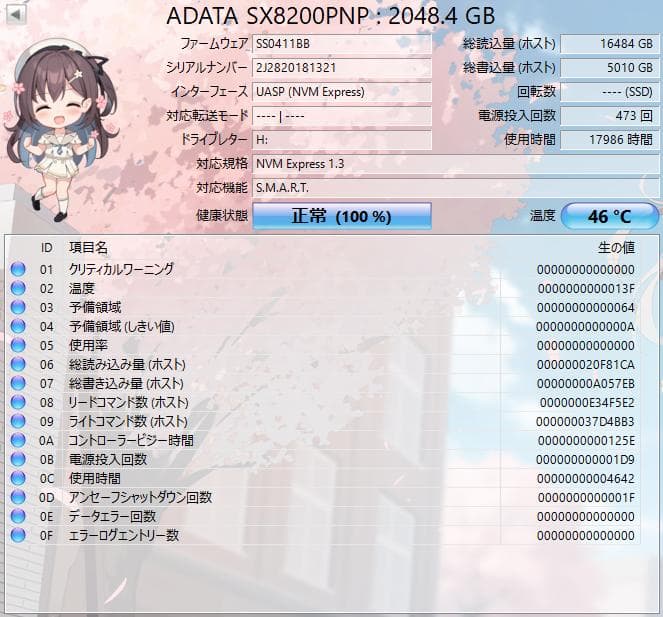
Task: Click the interface field UASP (NVM Express)
Action: (342, 92)
